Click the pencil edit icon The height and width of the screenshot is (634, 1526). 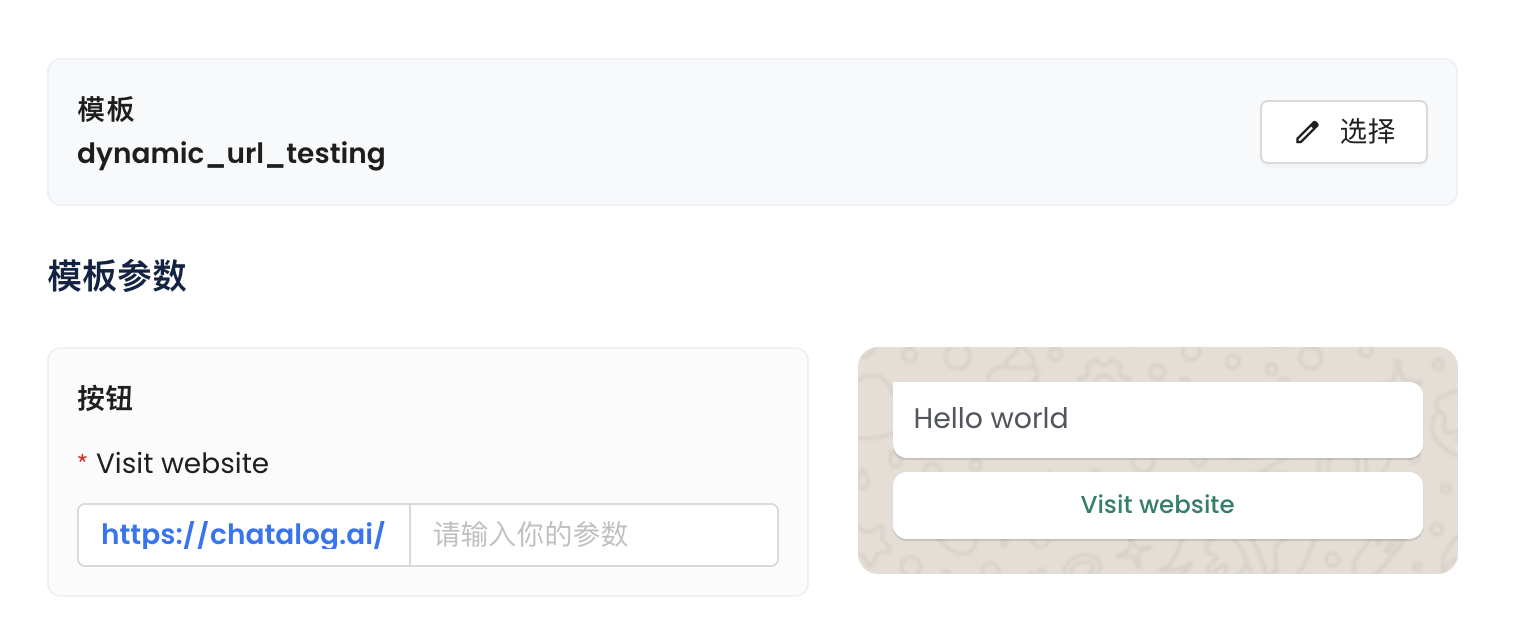(1307, 132)
